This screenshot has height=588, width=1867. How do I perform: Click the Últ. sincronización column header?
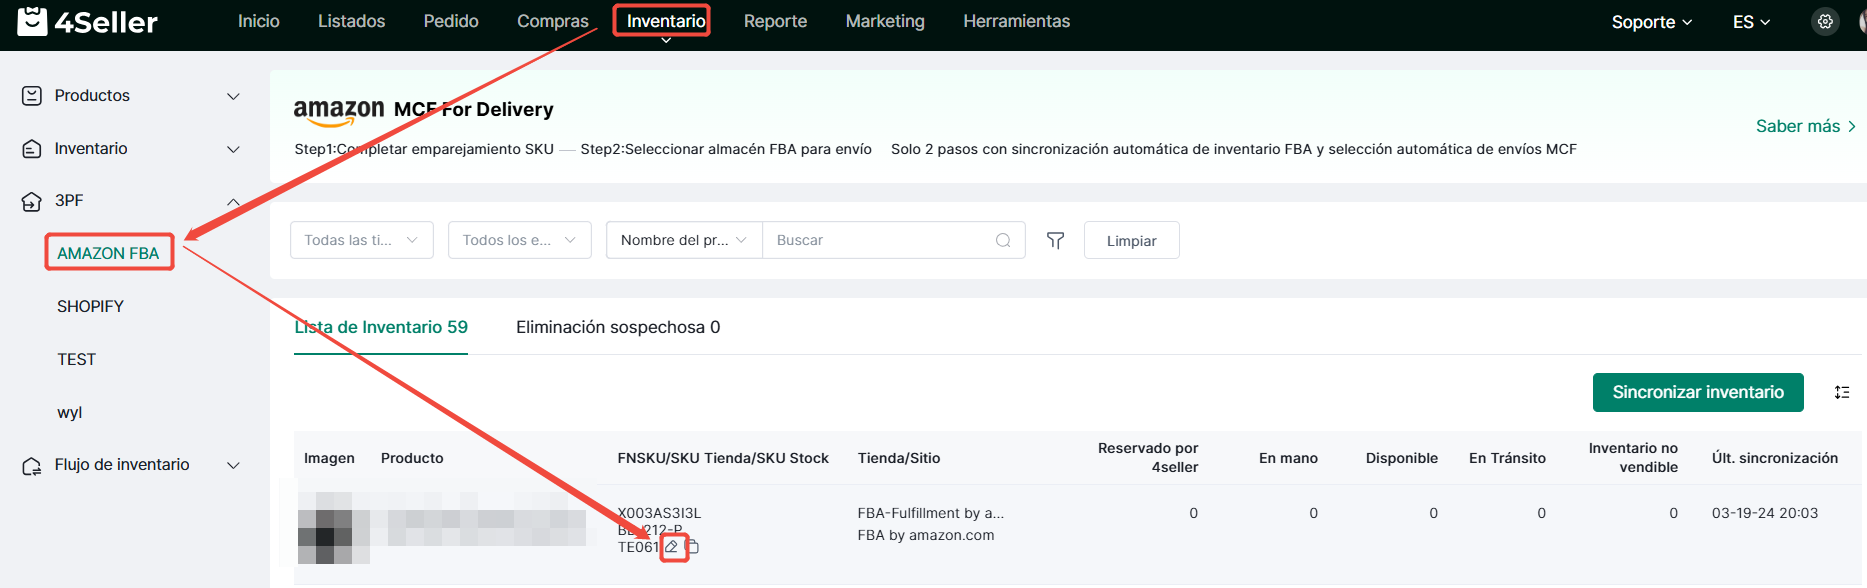point(1774,458)
